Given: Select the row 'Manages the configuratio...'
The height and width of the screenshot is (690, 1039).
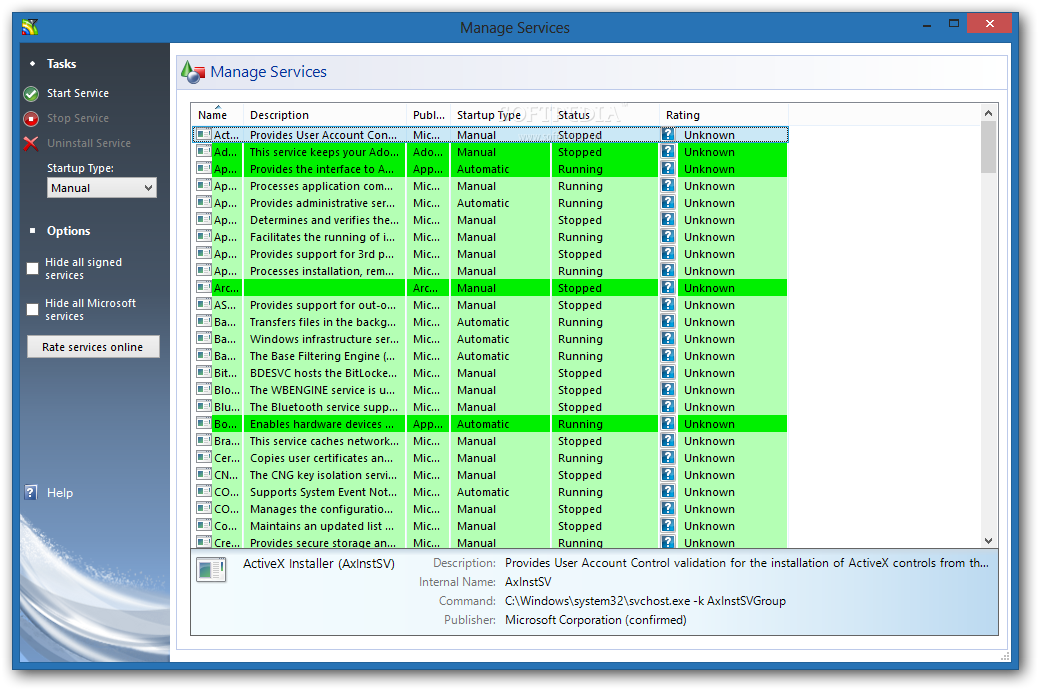Looking at the screenshot, I should coord(490,509).
